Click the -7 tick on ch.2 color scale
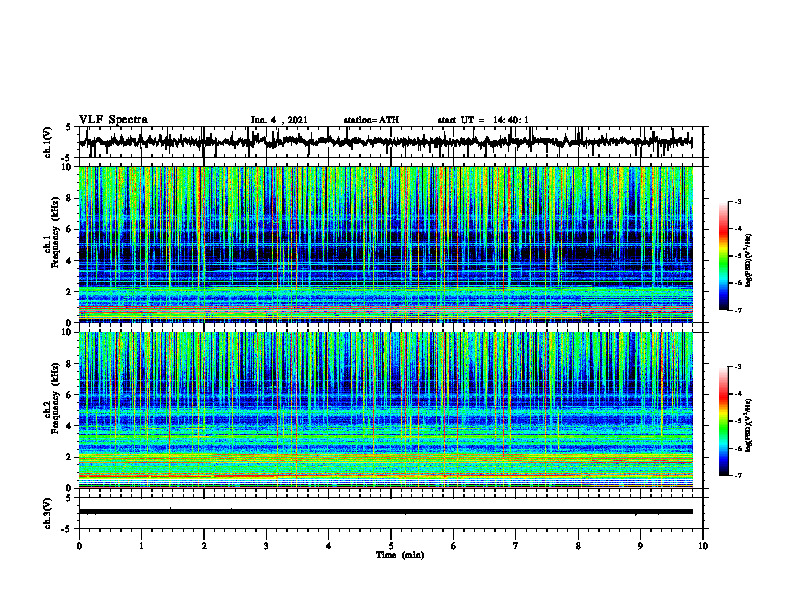The image size is (792, 612). [x=737, y=475]
